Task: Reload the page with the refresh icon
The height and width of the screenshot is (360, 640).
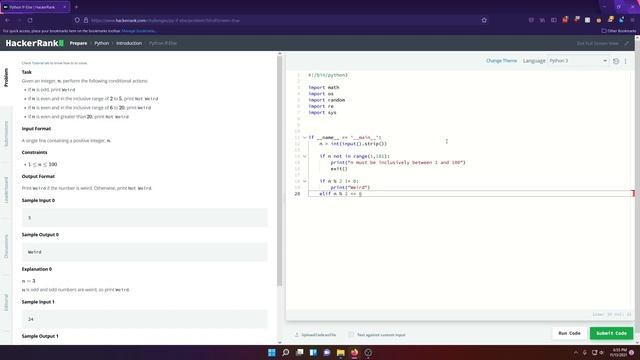Action: point(30,20)
